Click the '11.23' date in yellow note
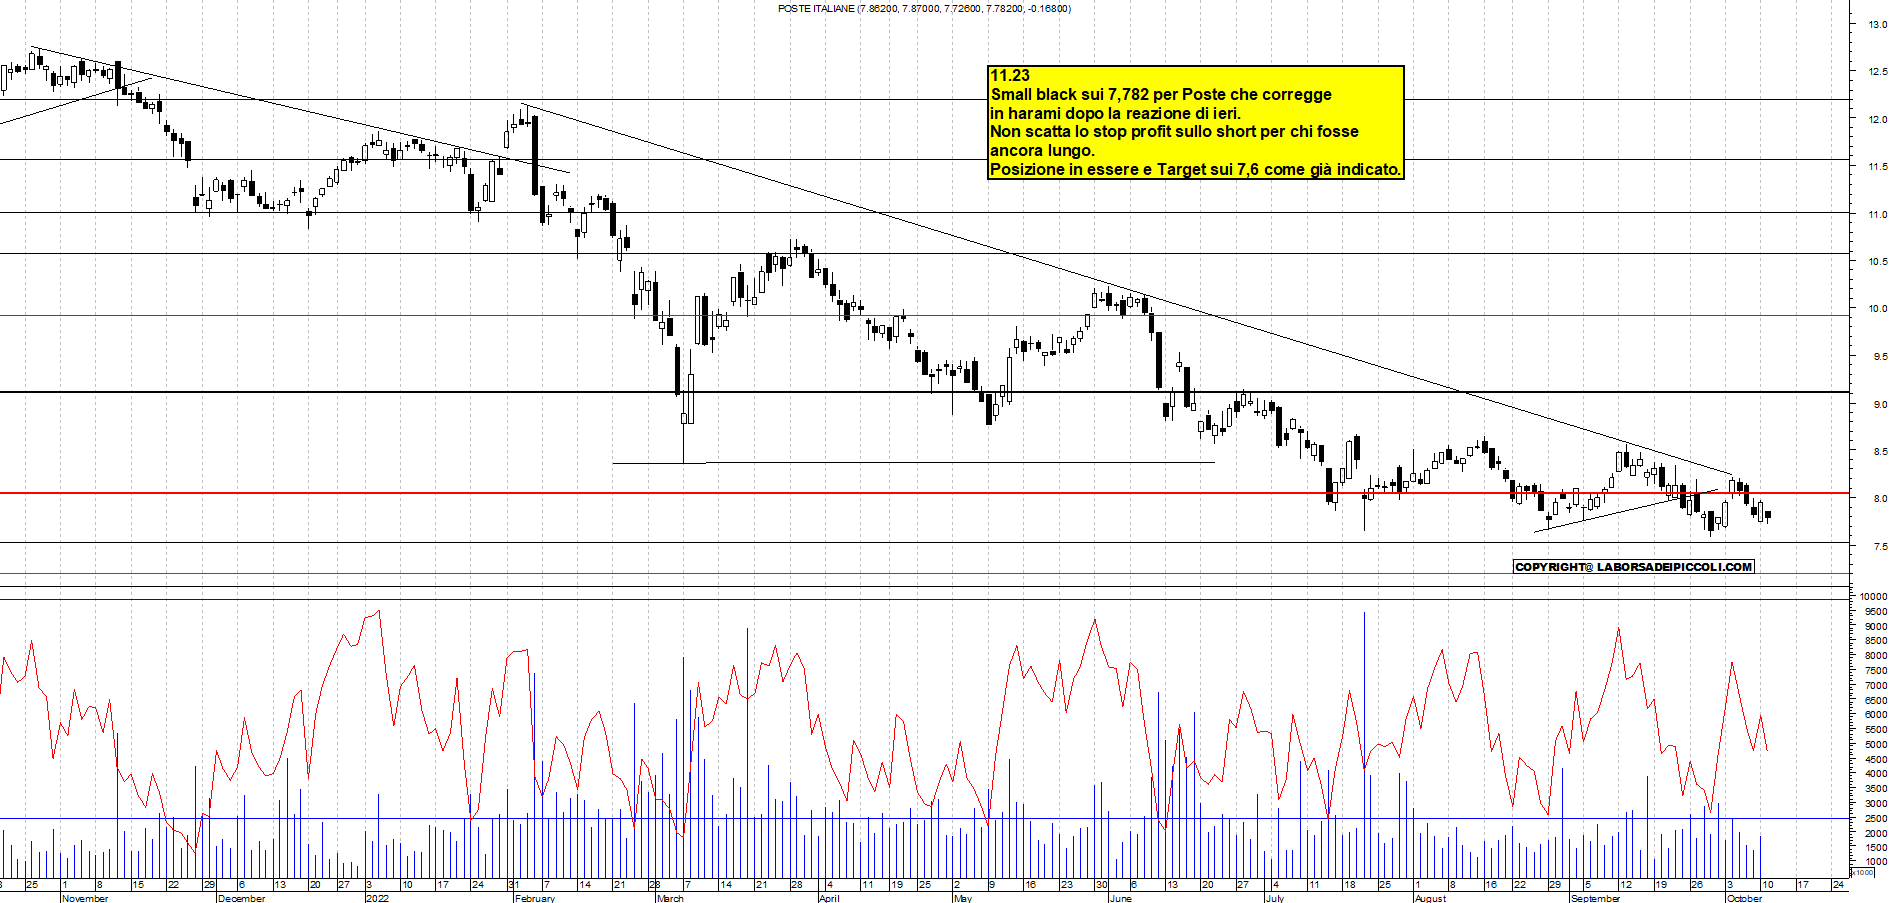The height and width of the screenshot is (903, 1890). (1010, 75)
